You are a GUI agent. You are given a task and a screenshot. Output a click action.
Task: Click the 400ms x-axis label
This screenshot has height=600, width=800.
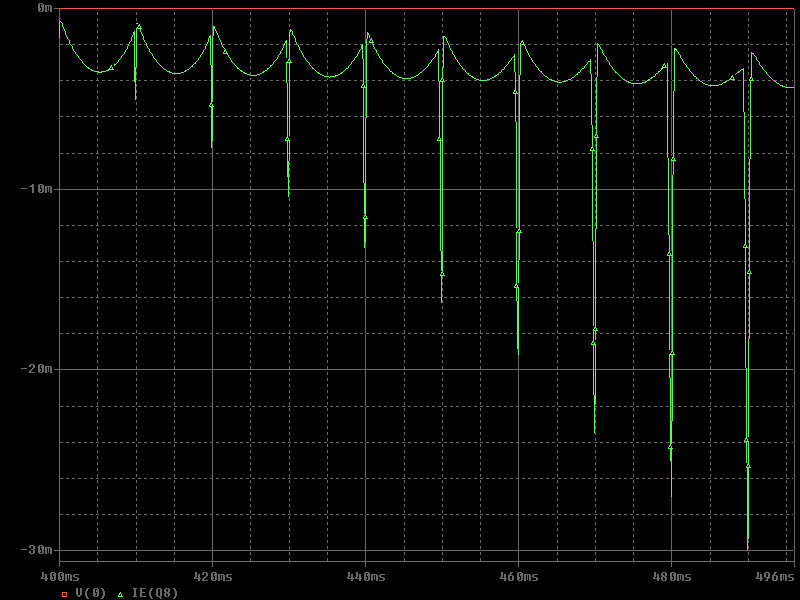point(60,577)
